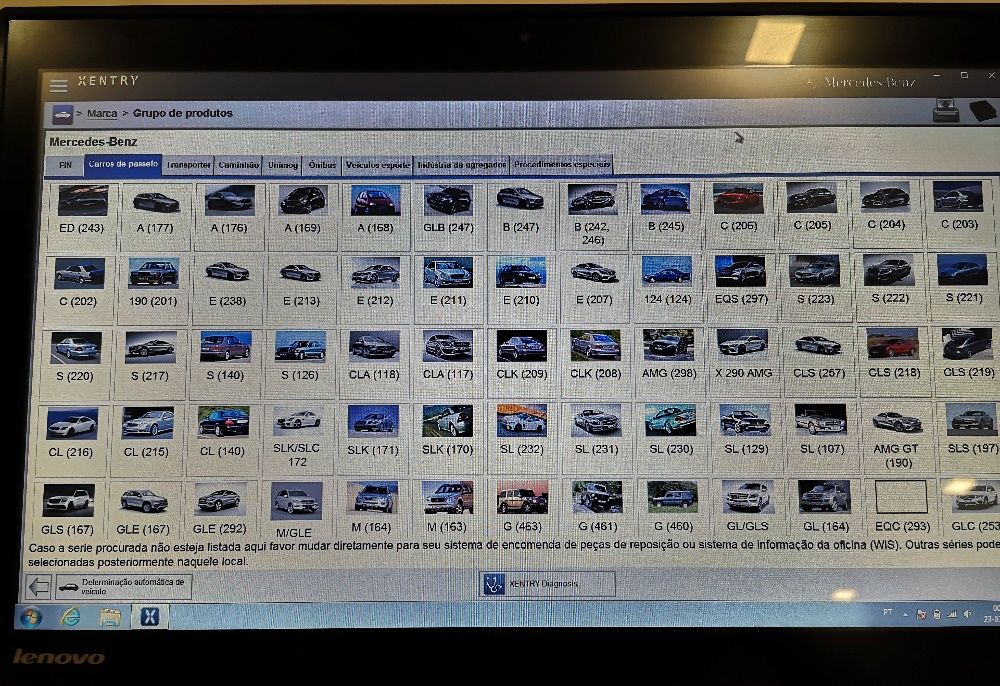Select the E (212) model tile
Screen dimensions: 1000x686
(x=375, y=288)
